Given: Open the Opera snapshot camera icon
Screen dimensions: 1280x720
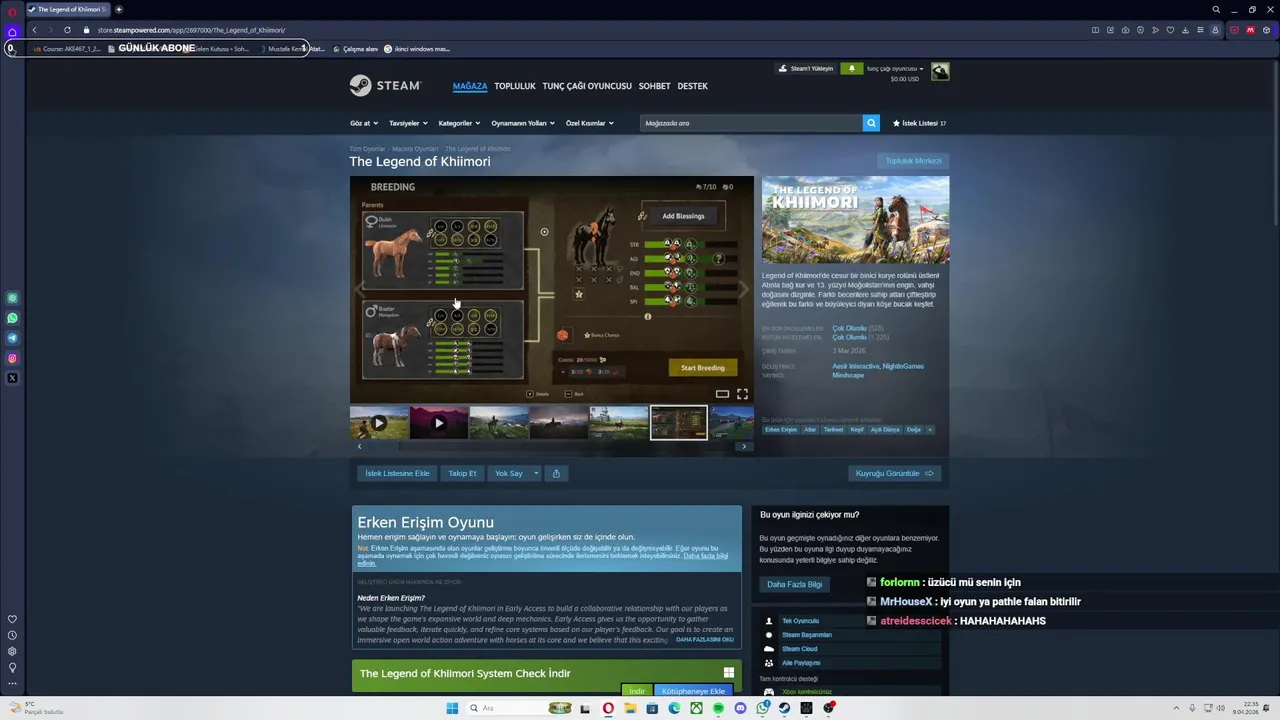Looking at the screenshot, I should (1126, 30).
